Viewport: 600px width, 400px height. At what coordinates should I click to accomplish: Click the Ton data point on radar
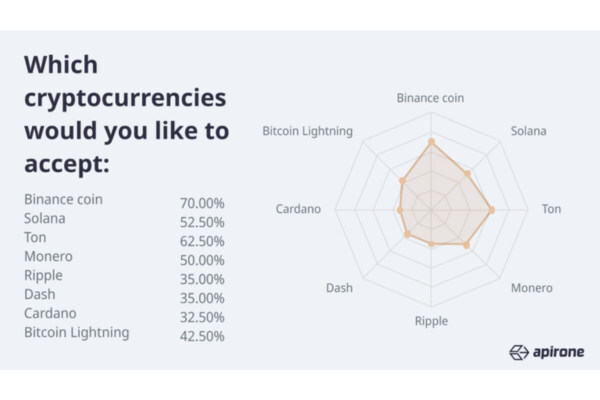[491, 210]
